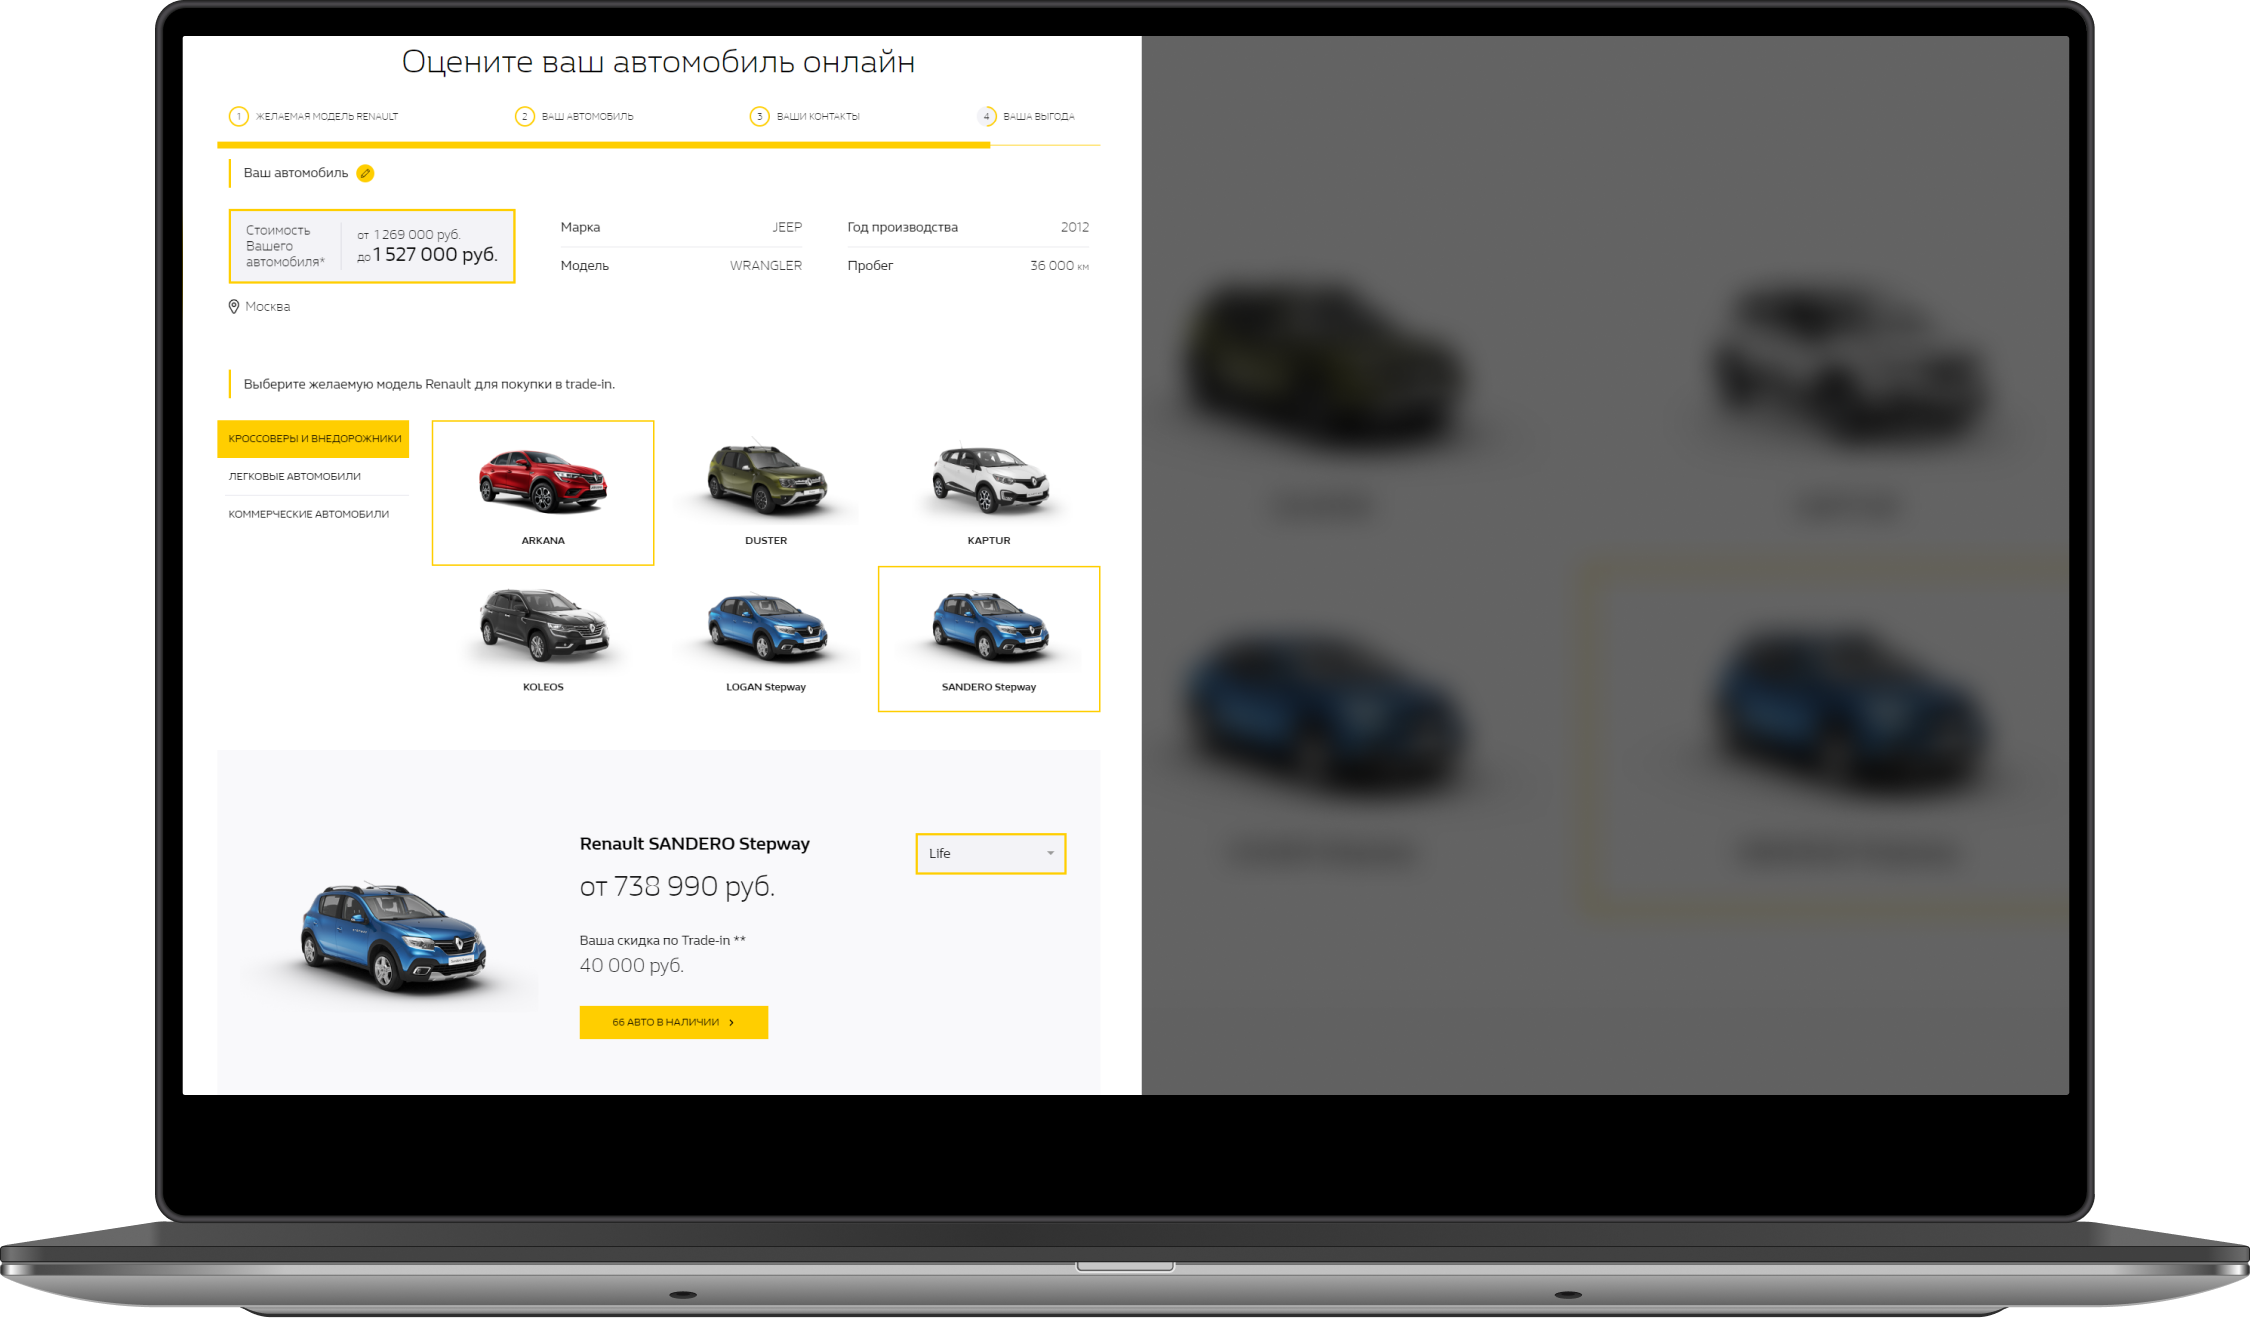This screenshot has width=2250, height=1318.
Task: Click the yellow step progress bar
Action: tap(604, 145)
